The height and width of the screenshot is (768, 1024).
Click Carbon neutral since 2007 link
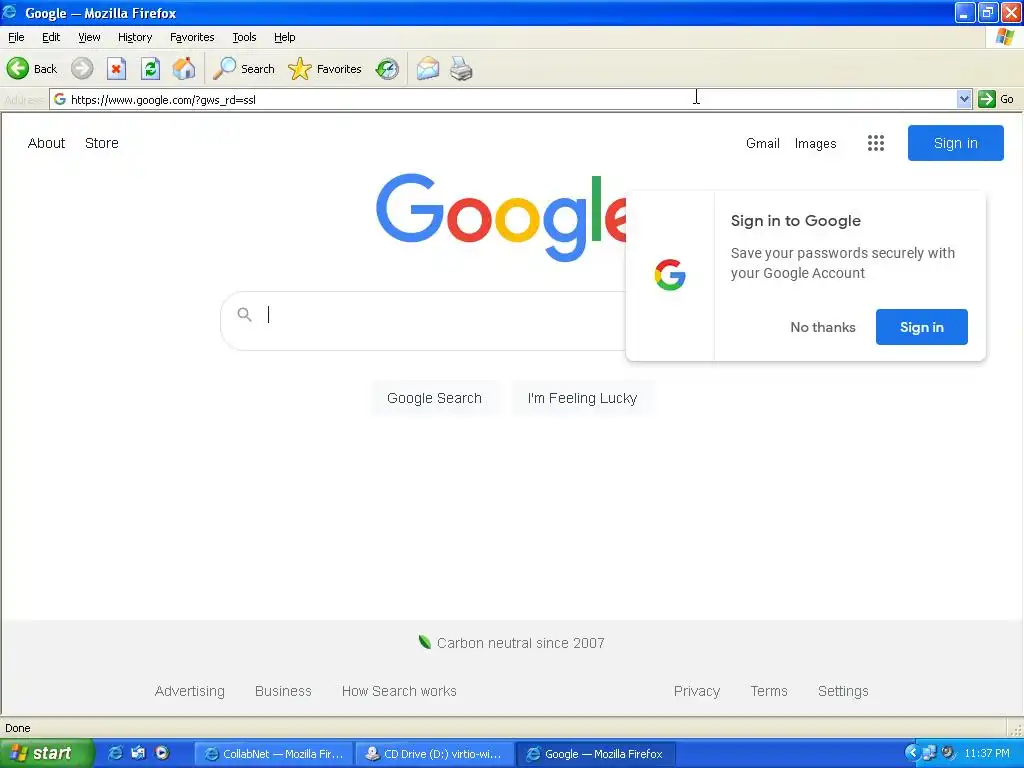pyautogui.click(x=520, y=643)
